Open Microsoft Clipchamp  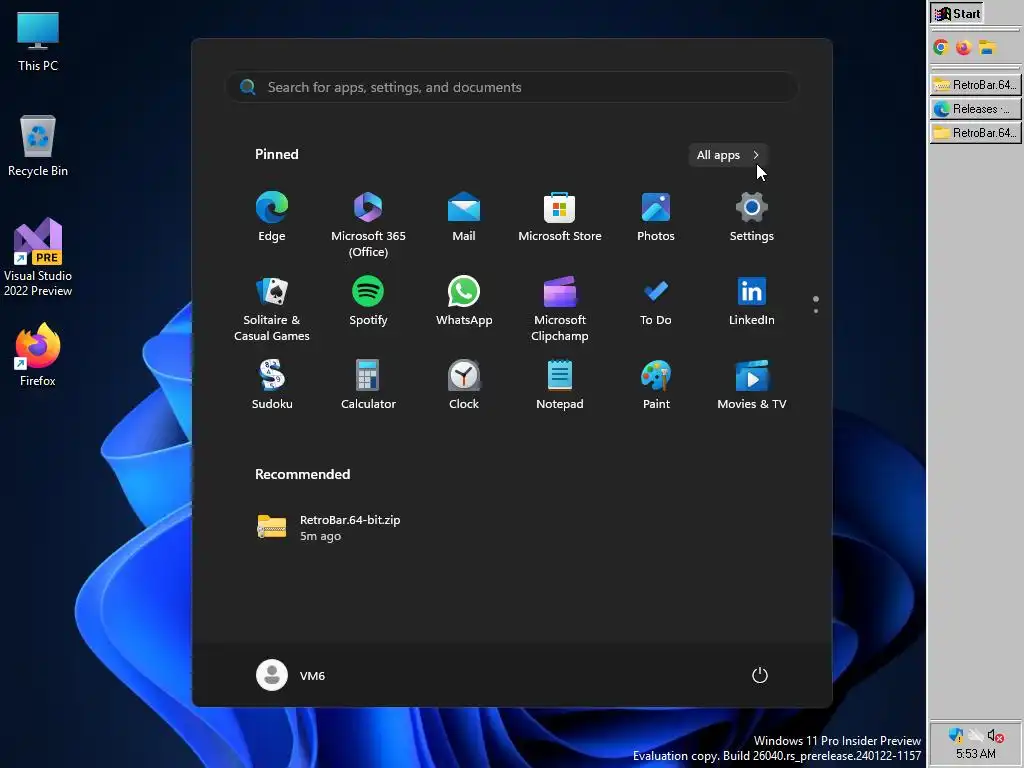point(560,310)
